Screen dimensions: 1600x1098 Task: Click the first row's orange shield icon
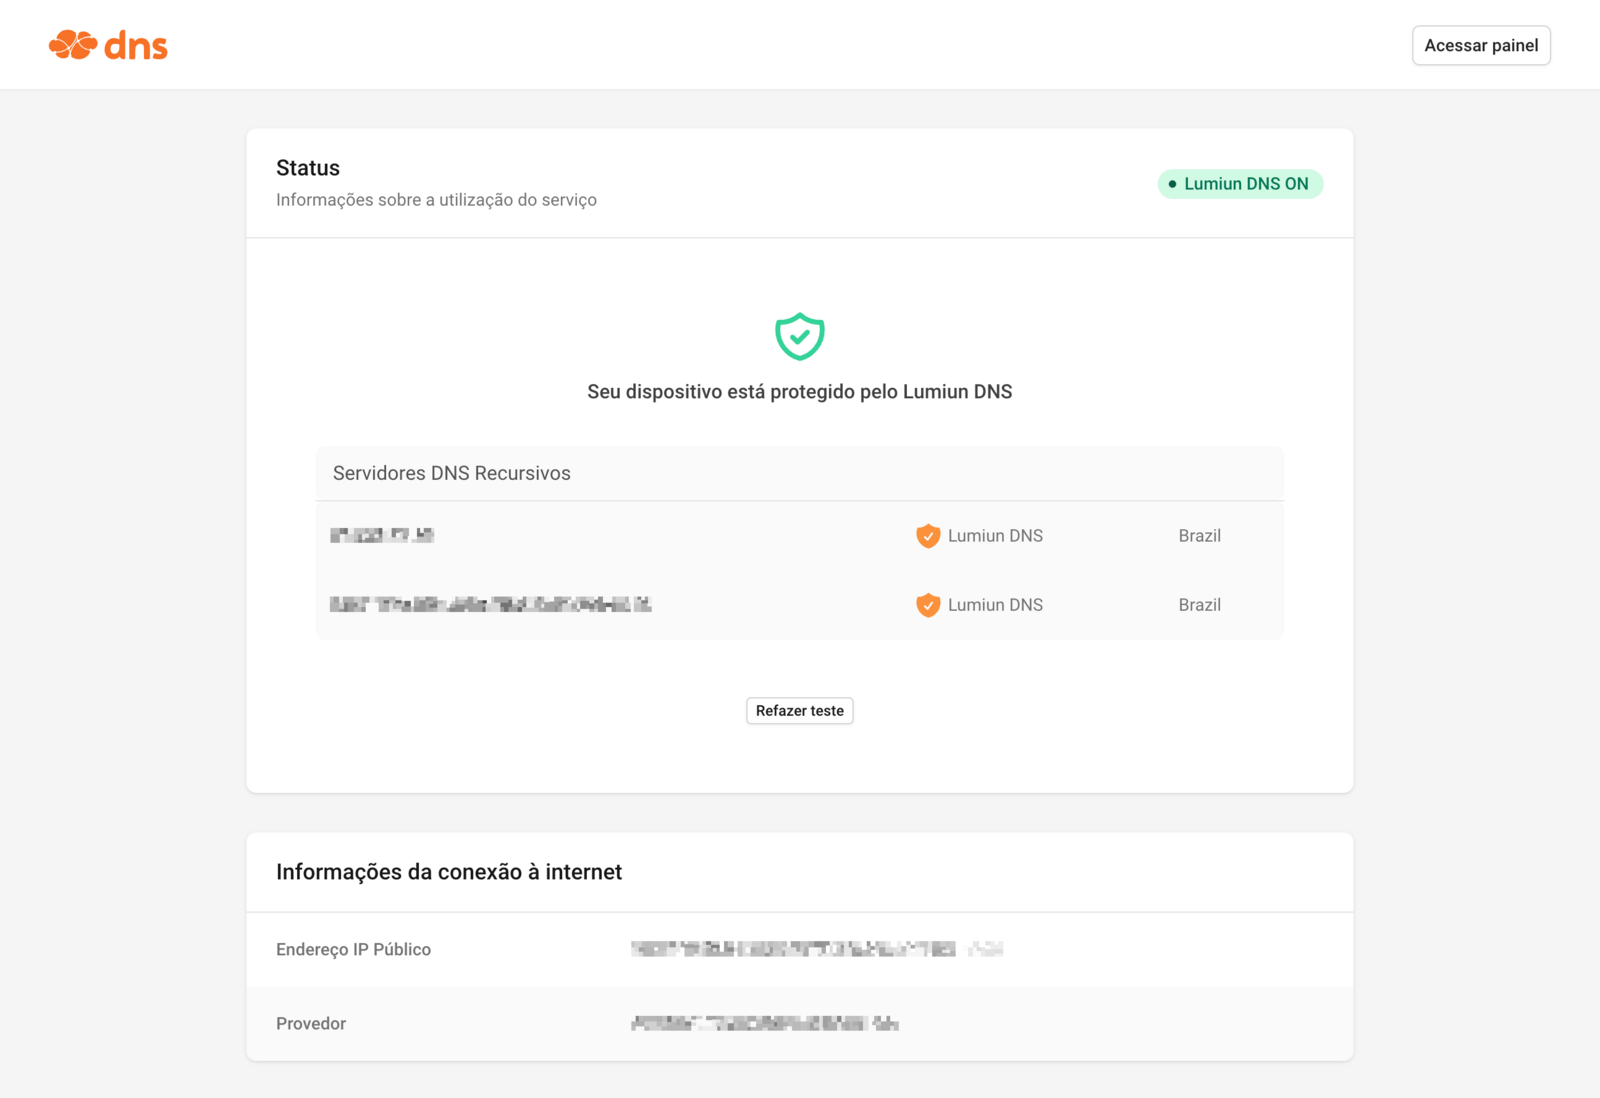click(x=928, y=536)
